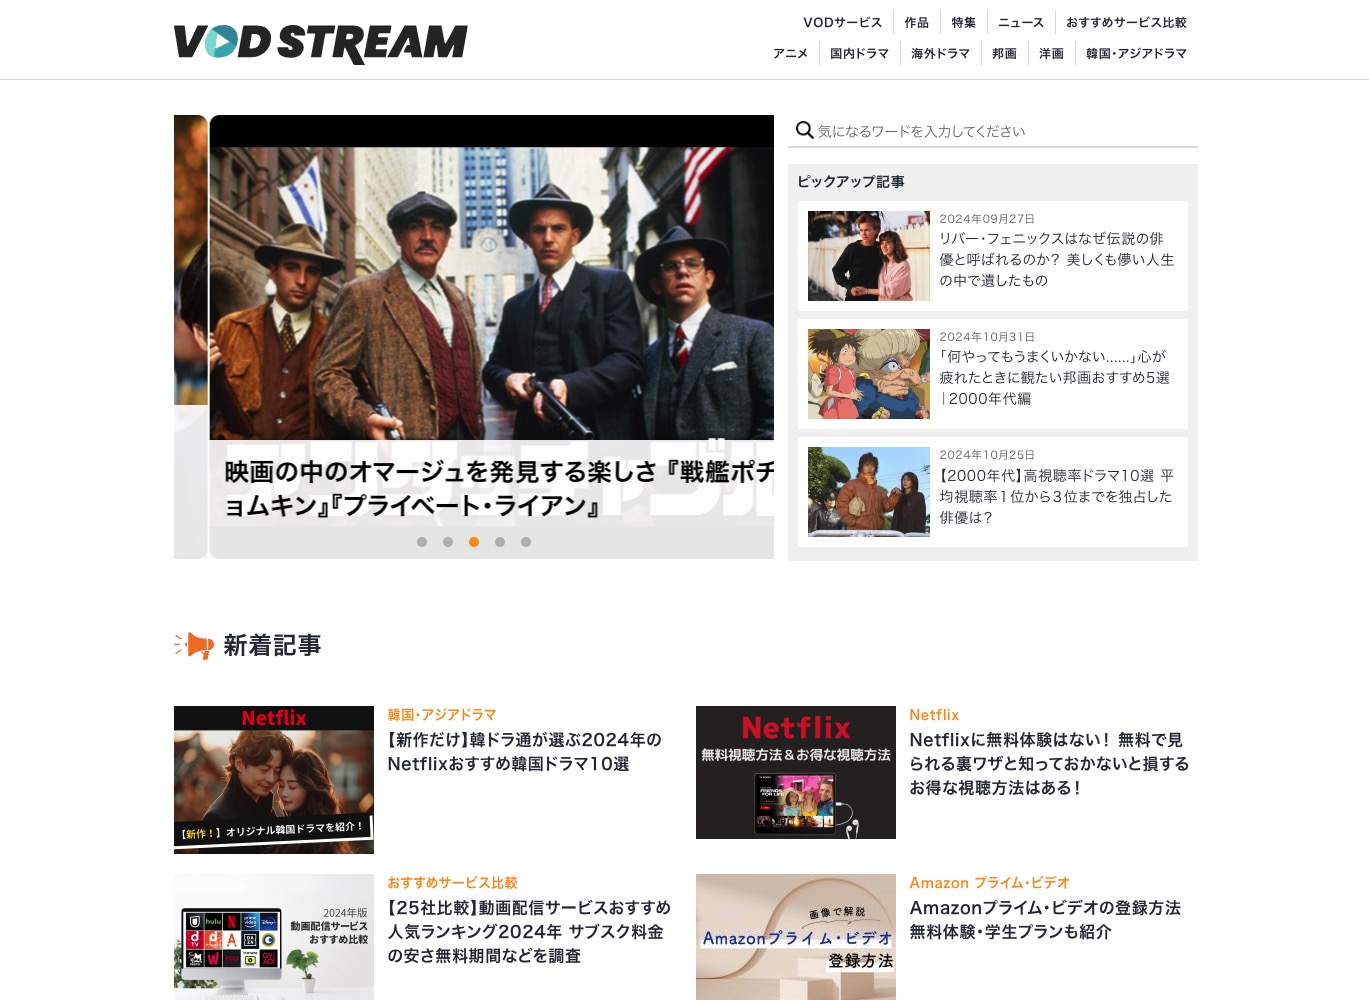The image size is (1369, 1000).
Task: Select the fifth carousel dot
Action: click(x=526, y=542)
